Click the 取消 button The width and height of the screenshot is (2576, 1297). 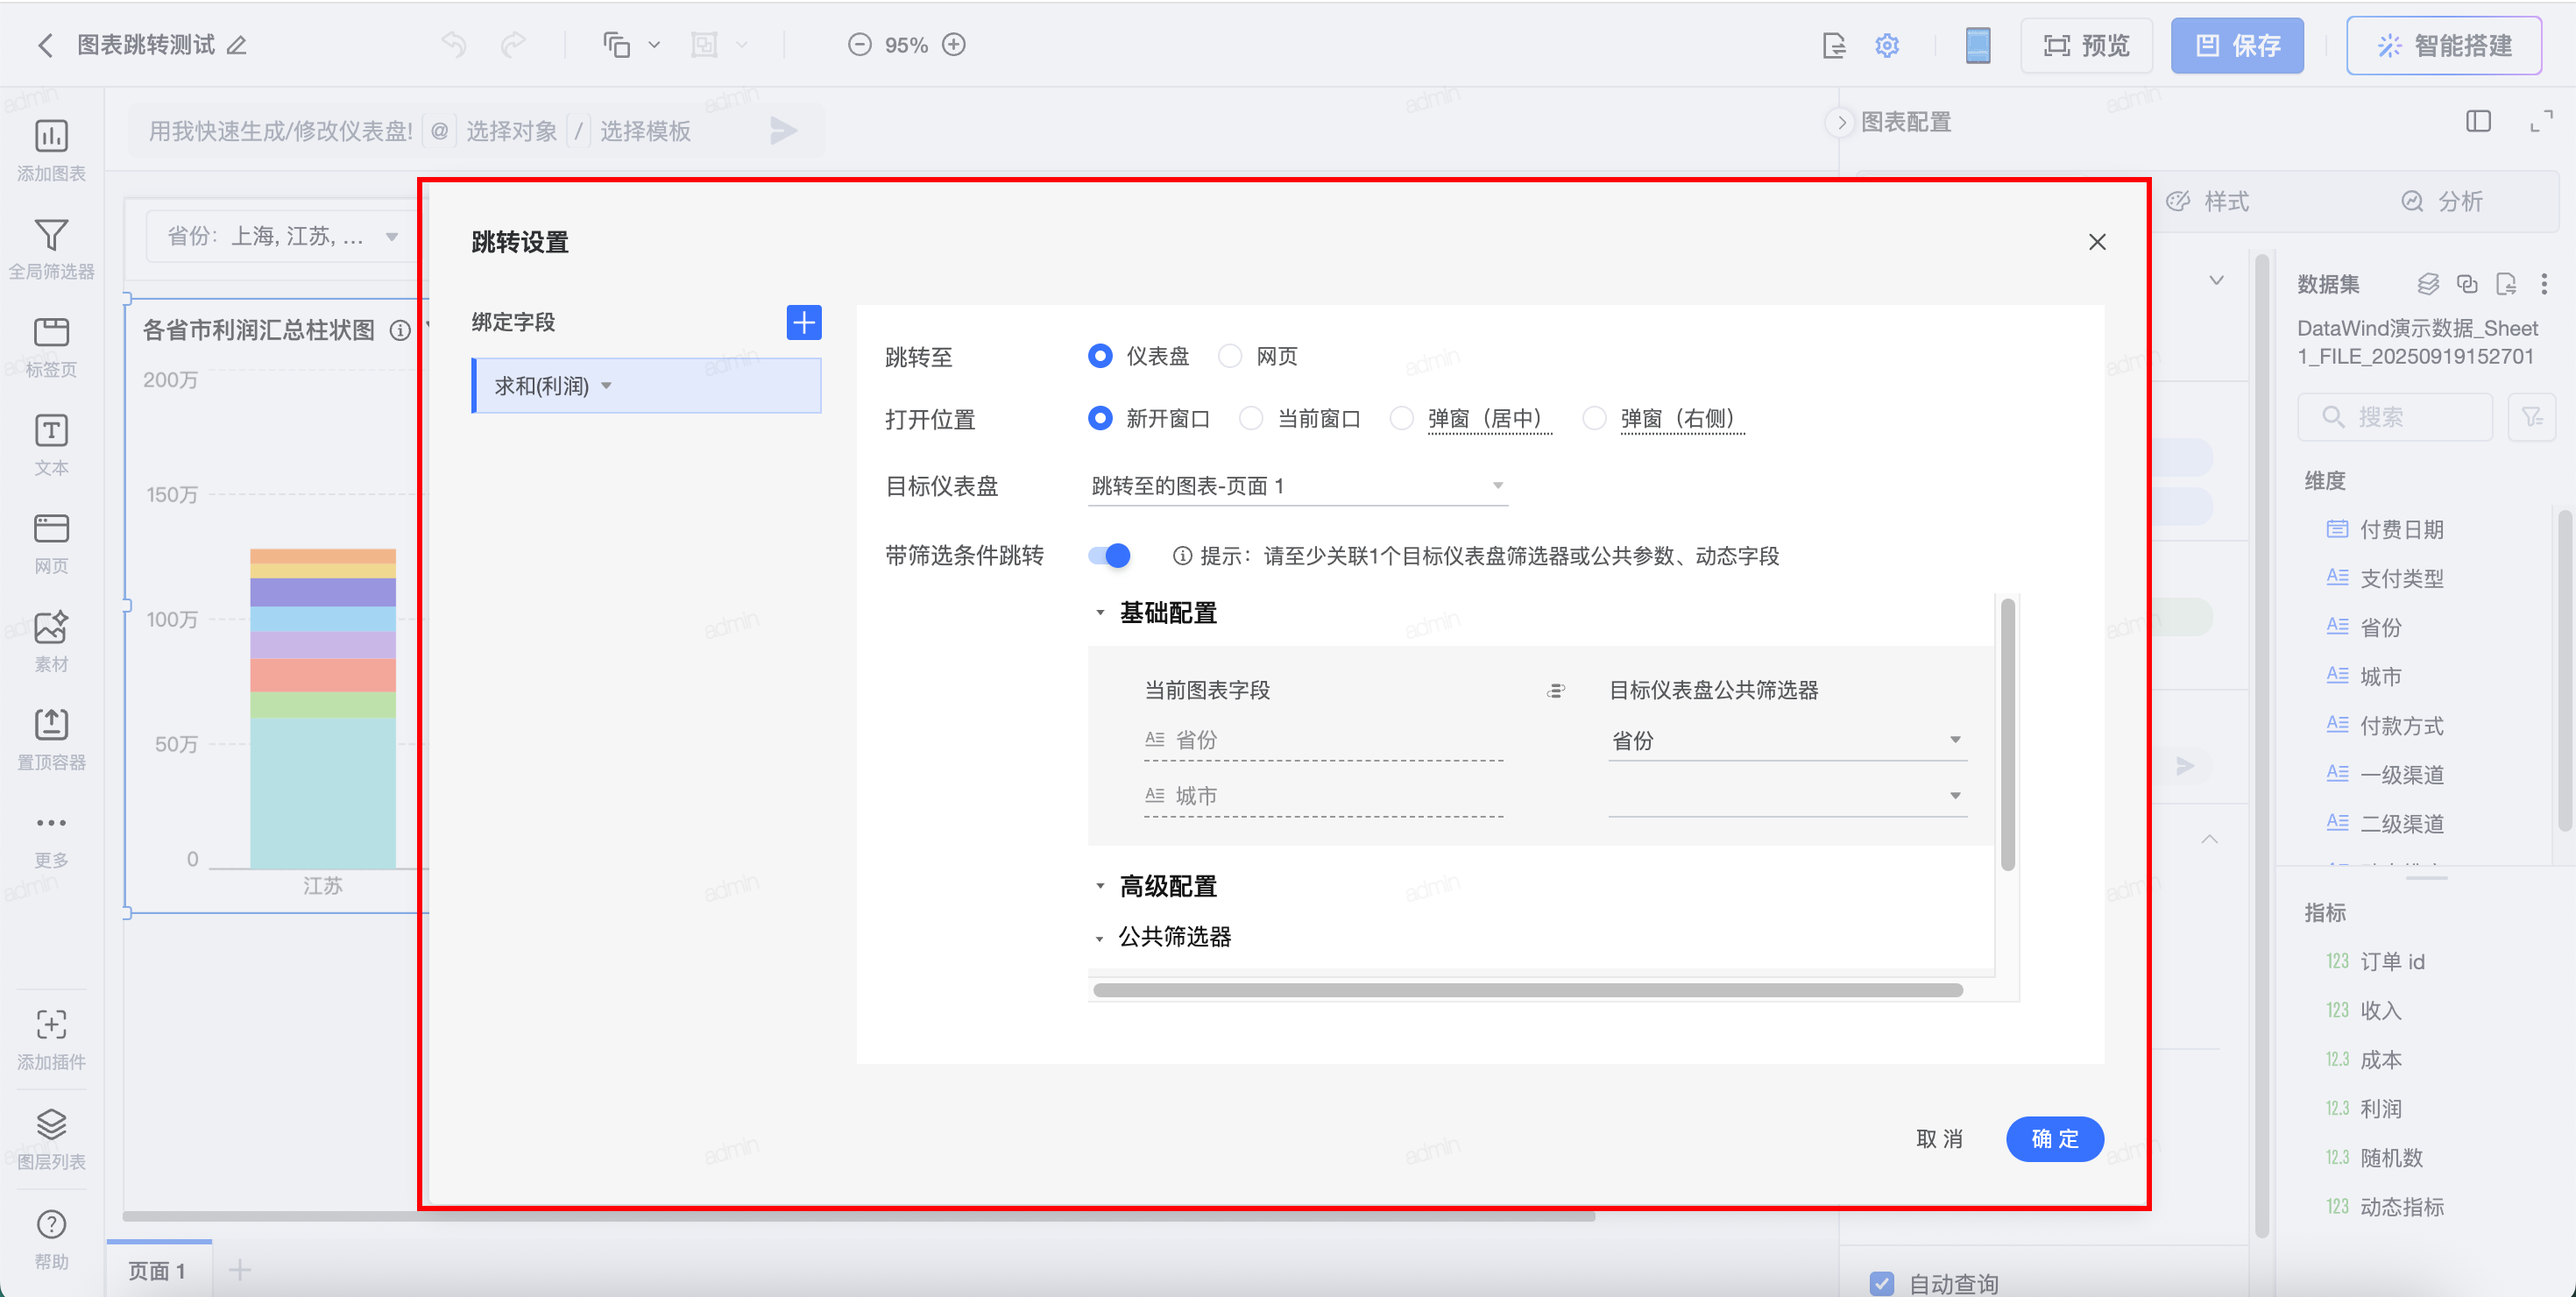pyautogui.click(x=1938, y=1138)
